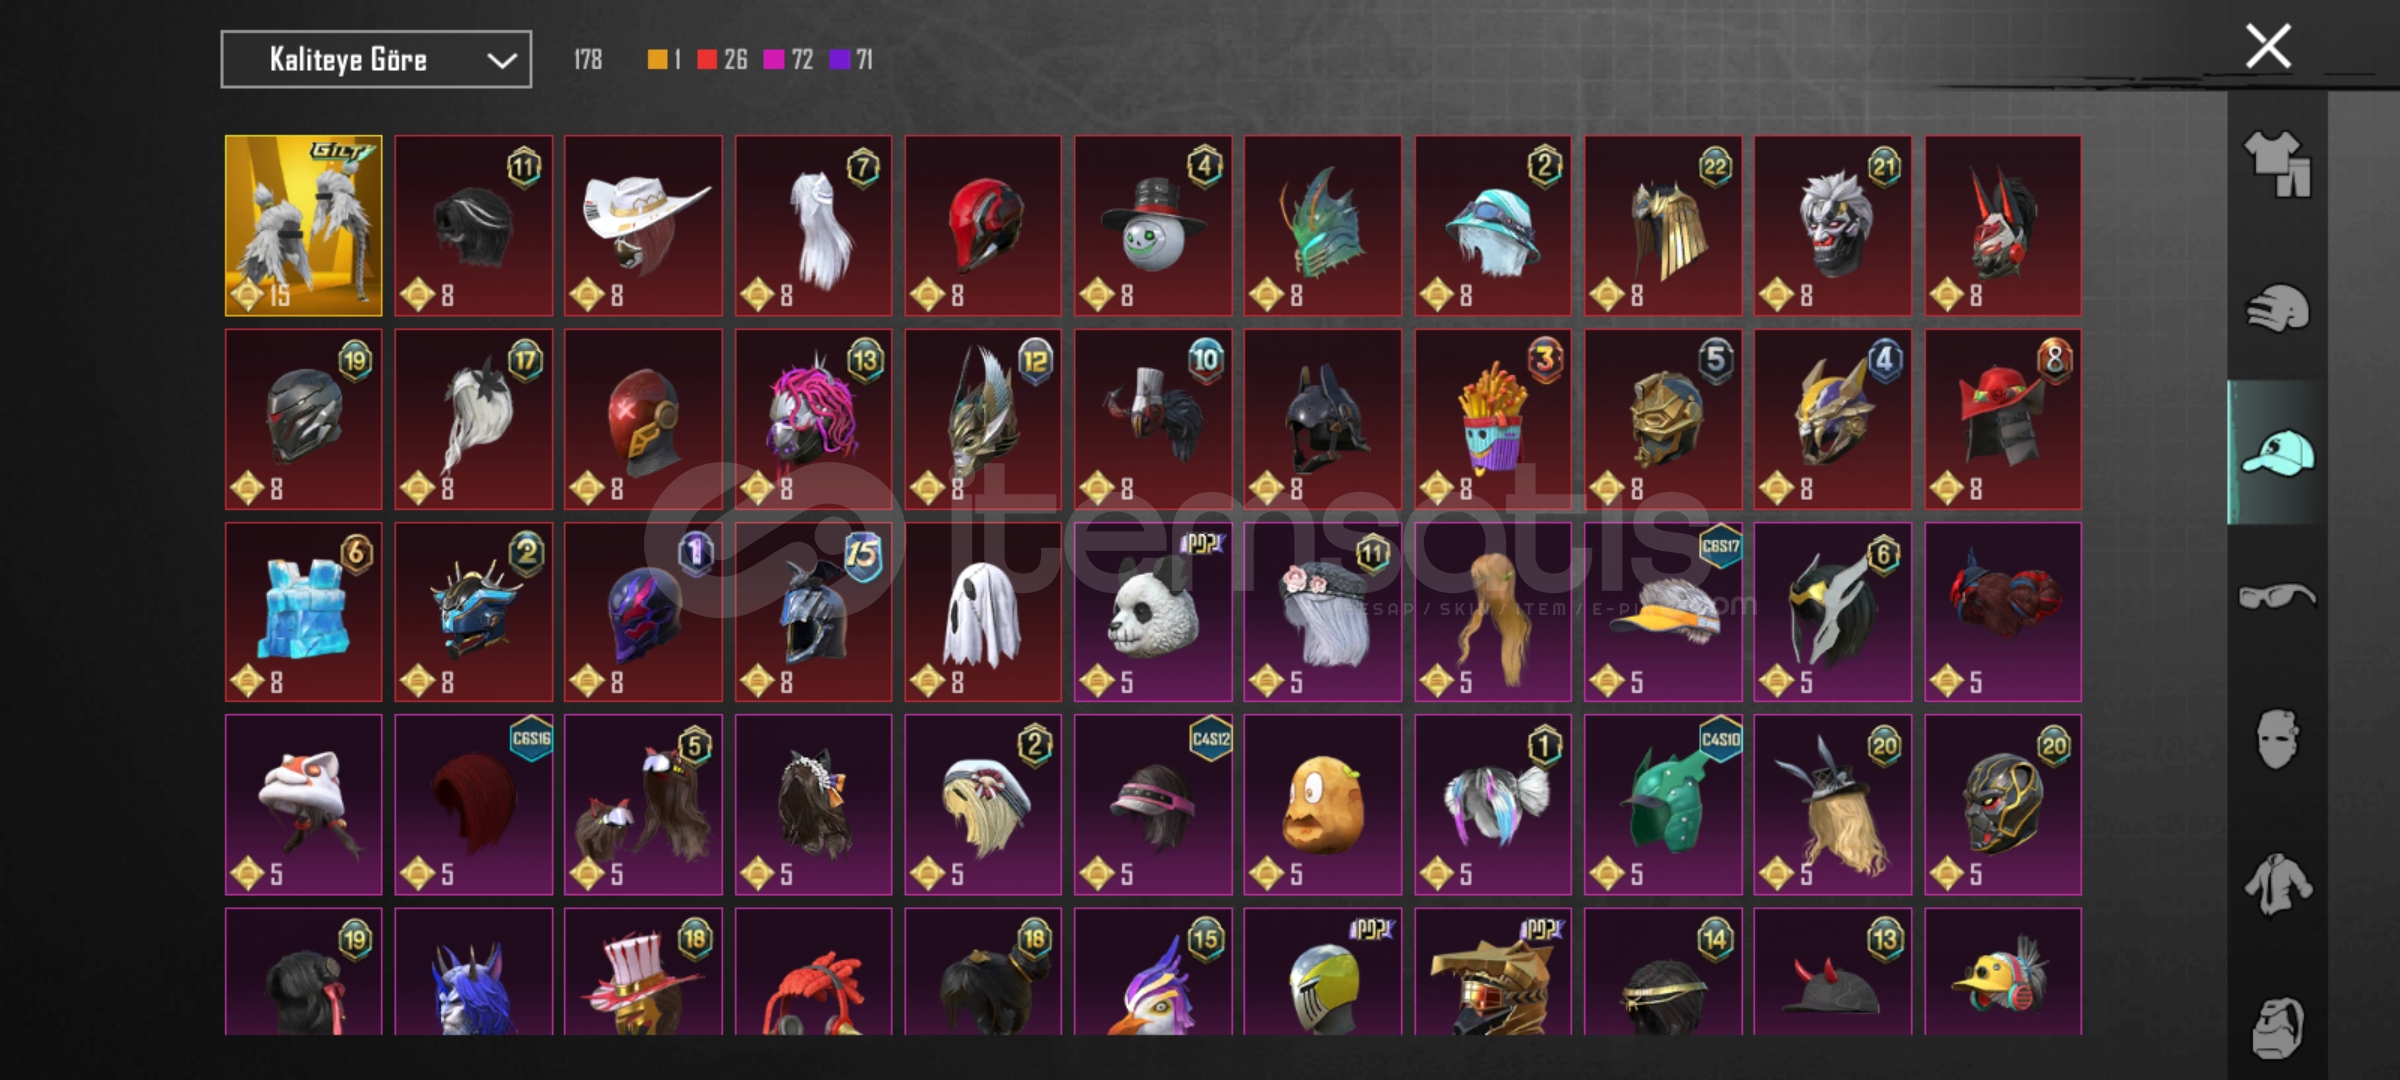Open the jacket category icon
Image resolution: width=2400 pixels, height=1080 pixels.
pyautogui.click(x=2277, y=884)
